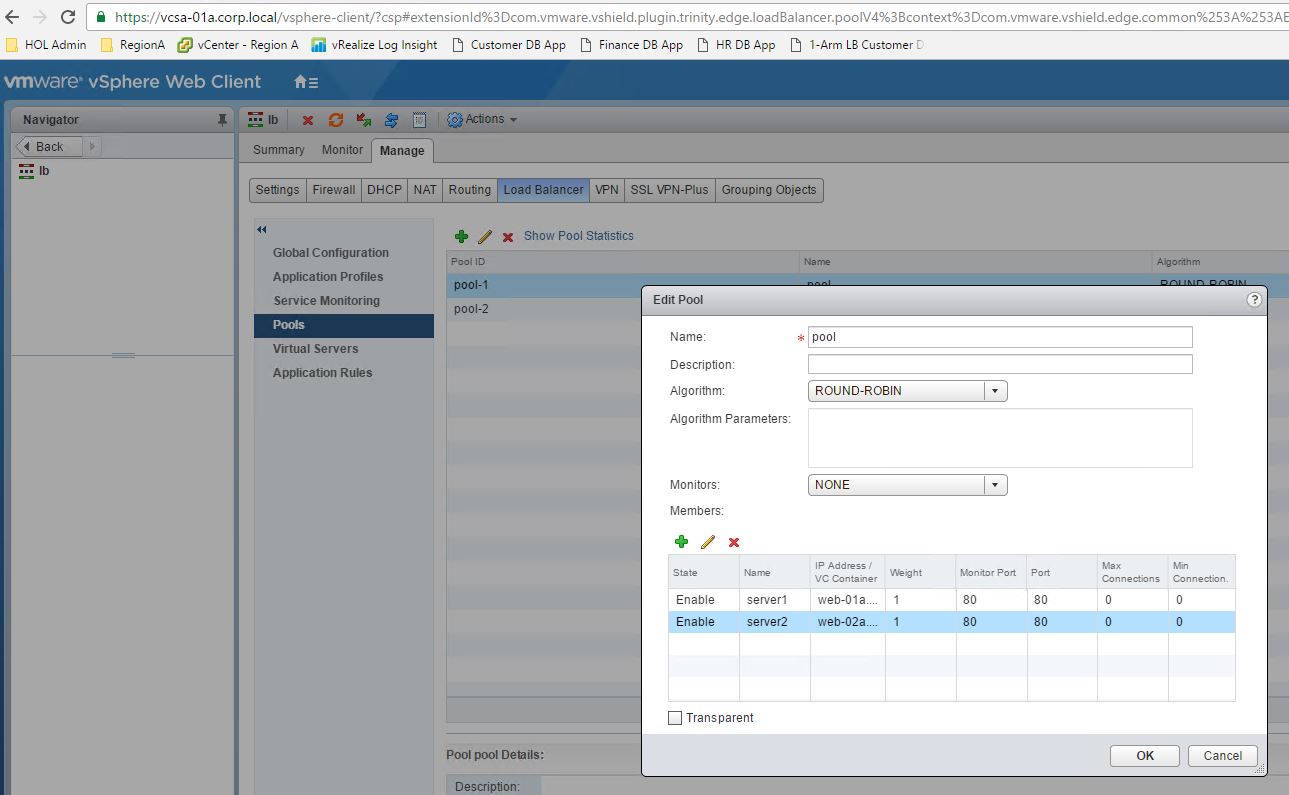Click the green add pool icon beside Show Pool Statistics
Screen dimensions: 1289x795
point(461,236)
